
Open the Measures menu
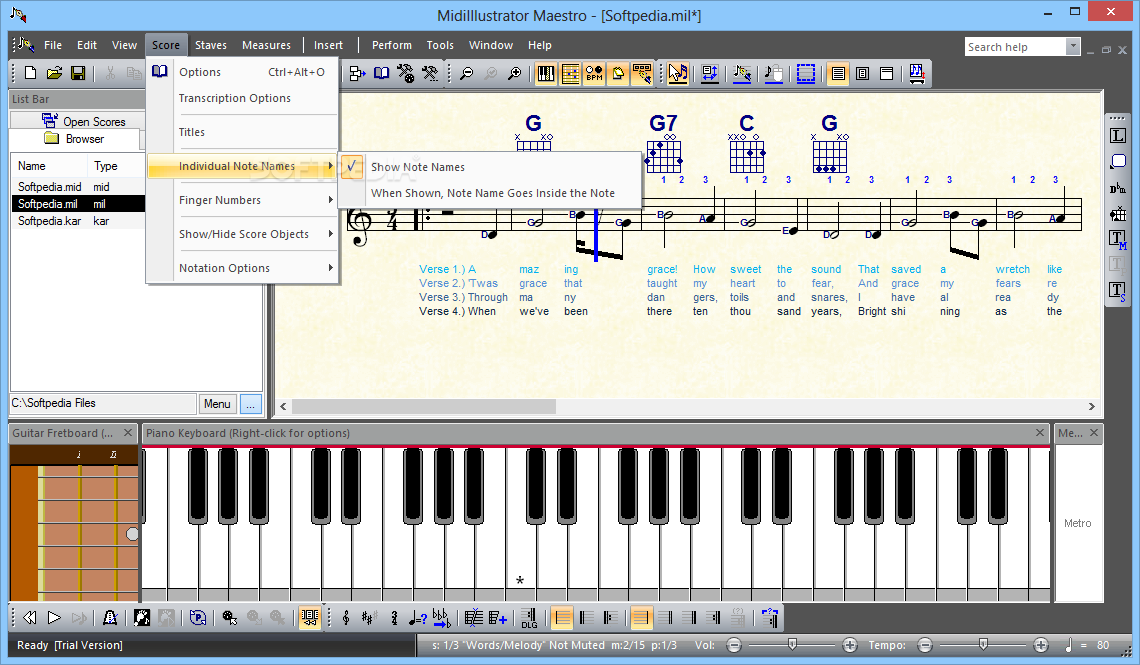pos(266,45)
